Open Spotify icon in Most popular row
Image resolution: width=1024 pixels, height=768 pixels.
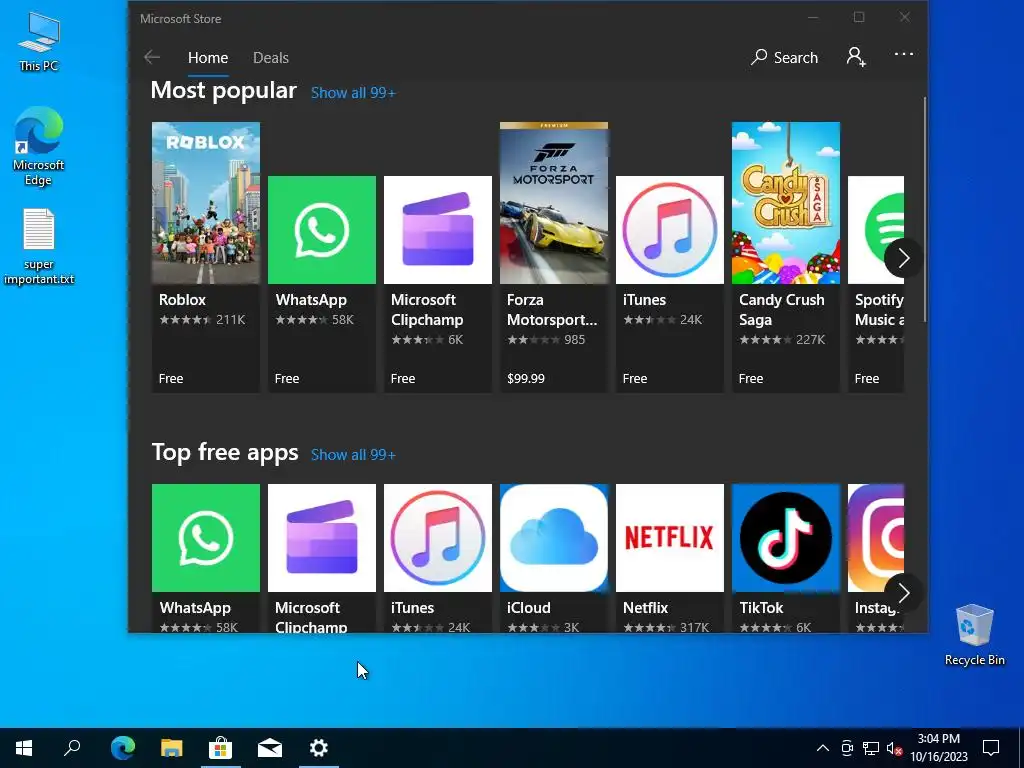pyautogui.click(x=876, y=230)
